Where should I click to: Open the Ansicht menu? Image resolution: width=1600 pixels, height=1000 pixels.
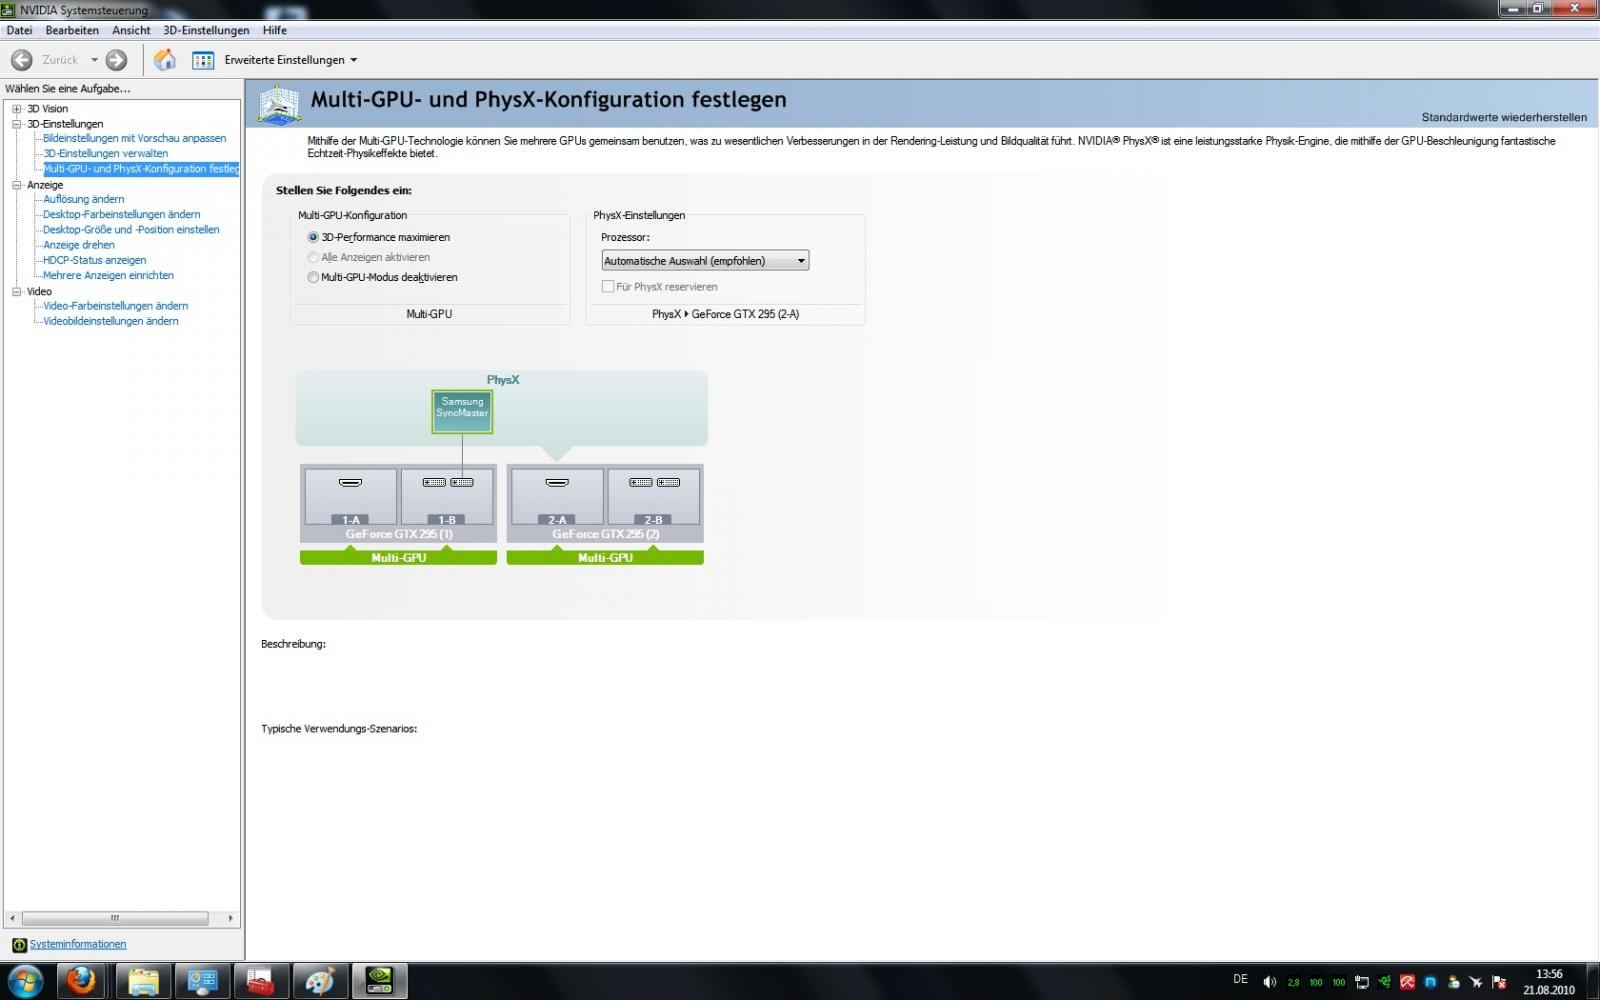point(131,30)
